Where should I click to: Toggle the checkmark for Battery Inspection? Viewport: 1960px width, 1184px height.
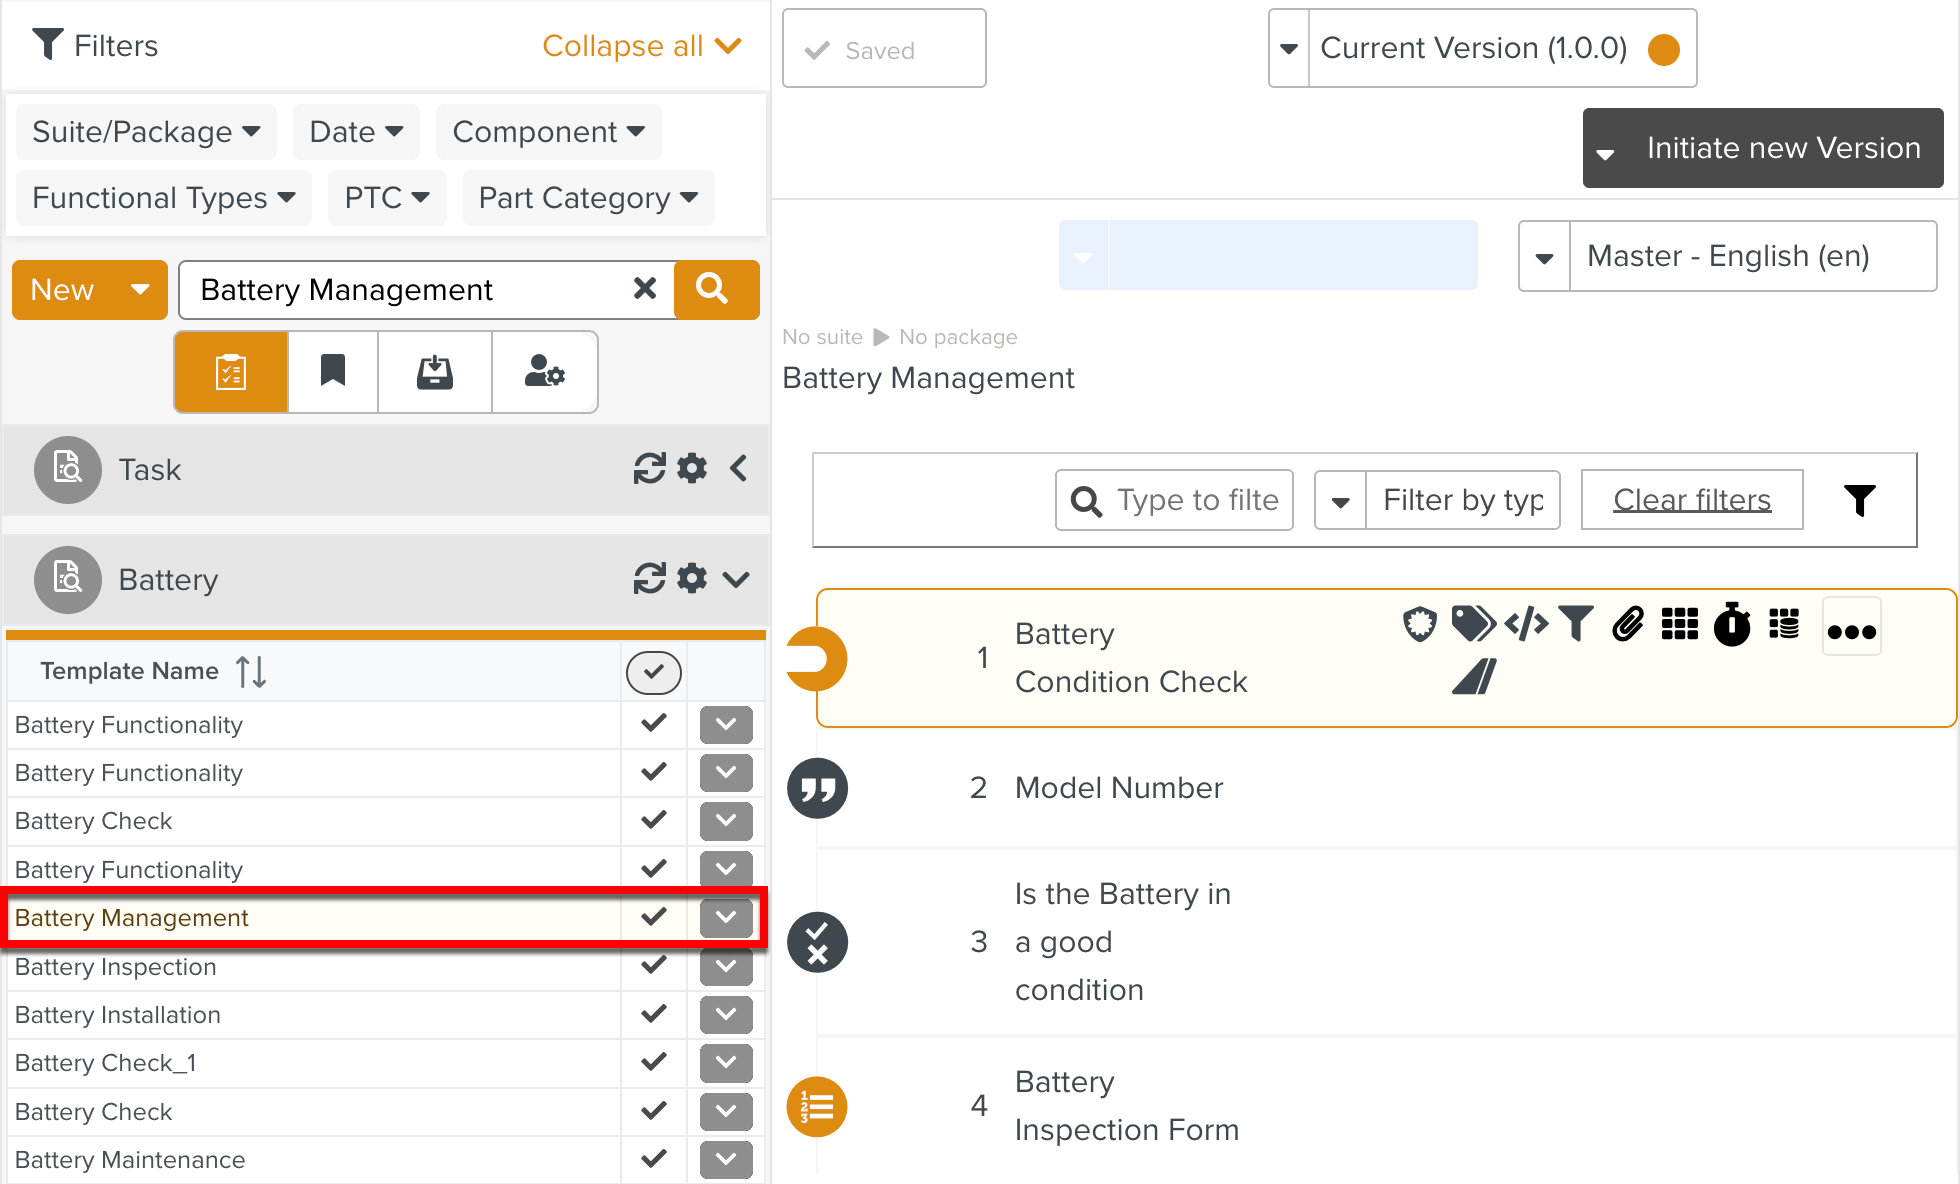pyautogui.click(x=654, y=966)
